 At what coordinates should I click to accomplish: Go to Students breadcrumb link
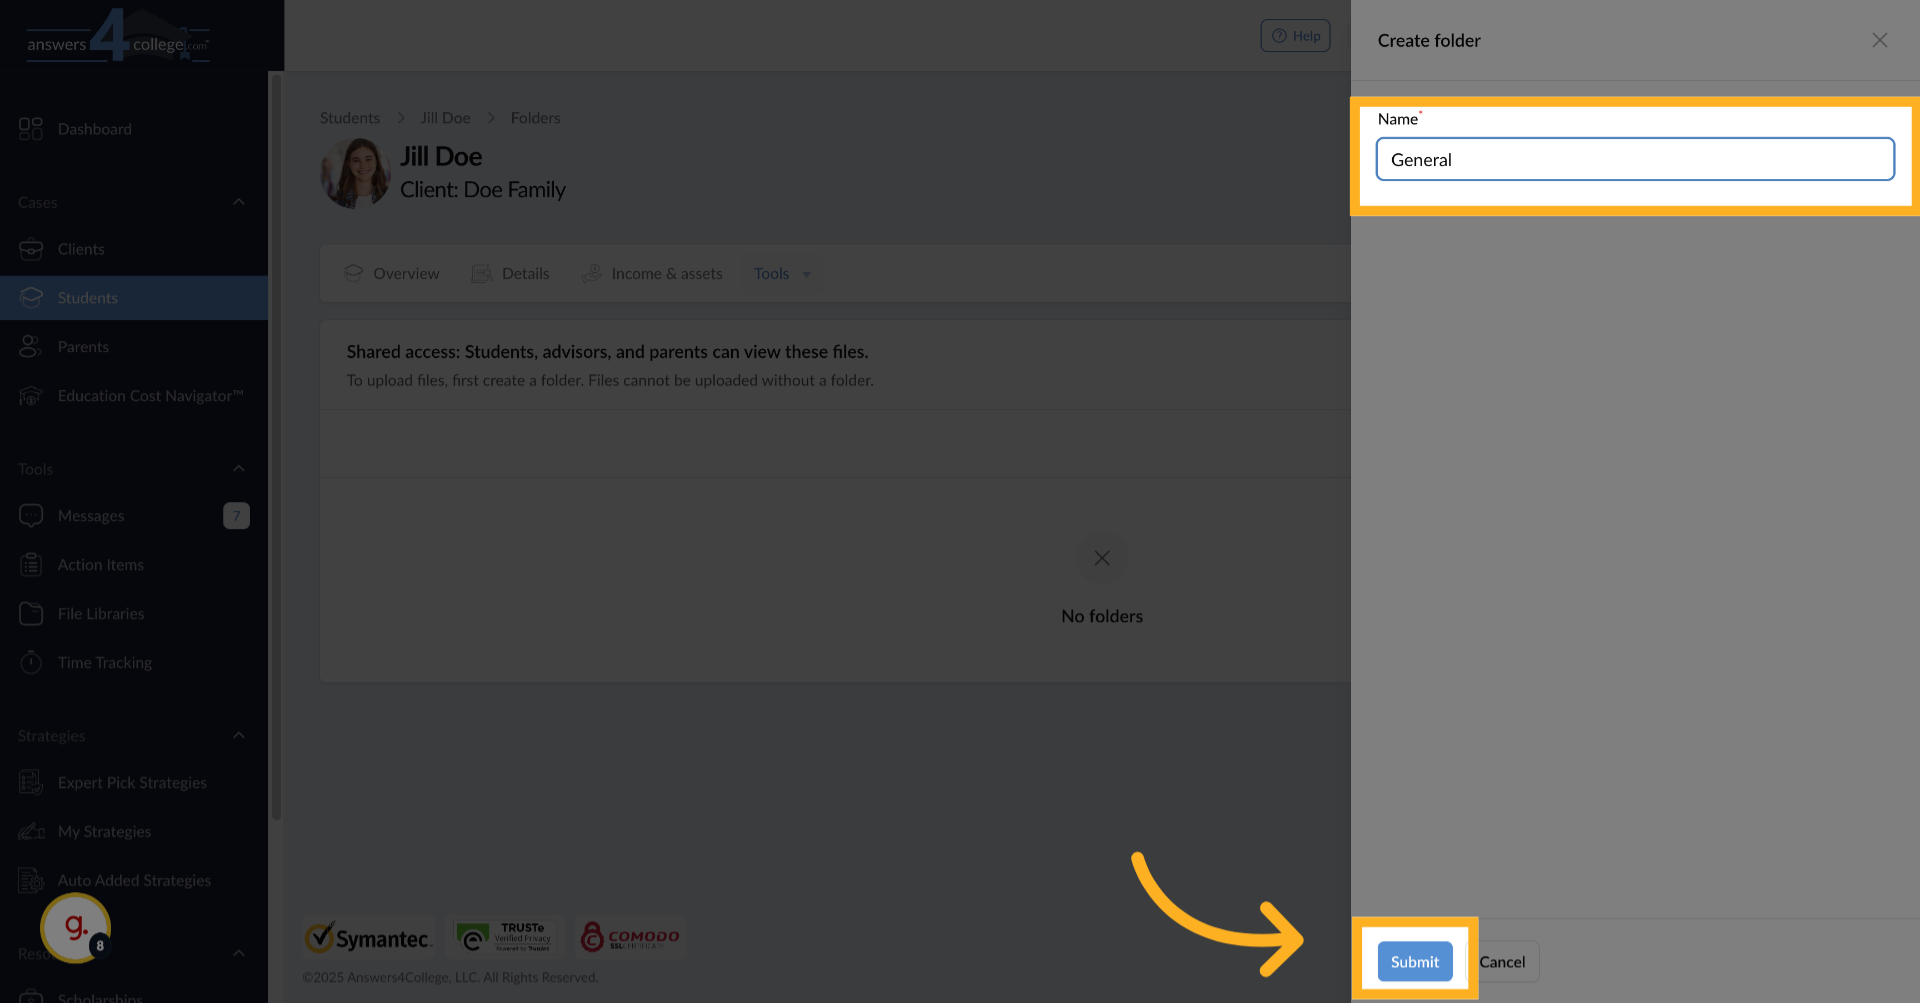(x=350, y=118)
